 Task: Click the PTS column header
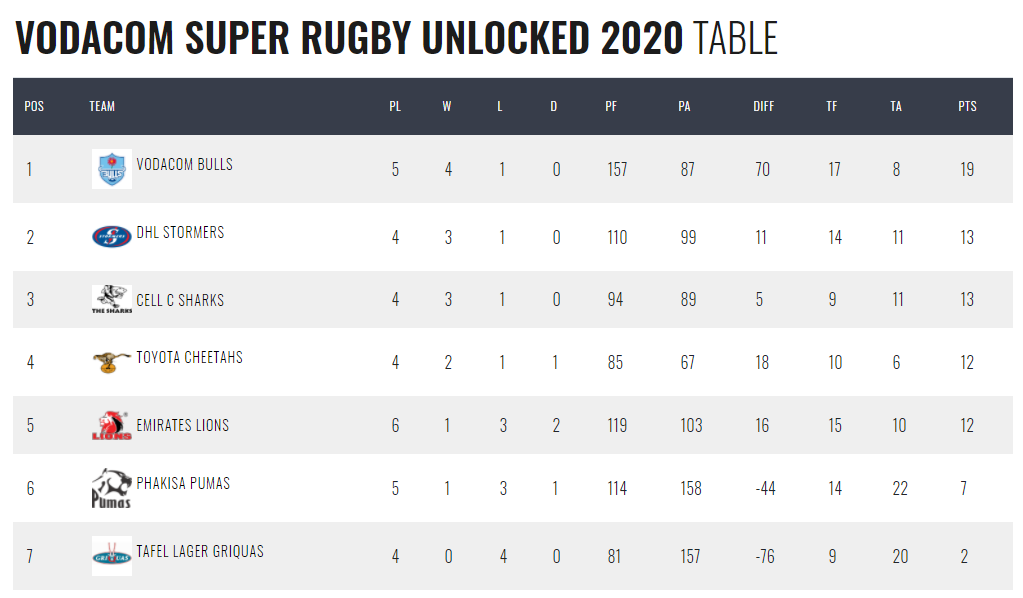[968, 106]
